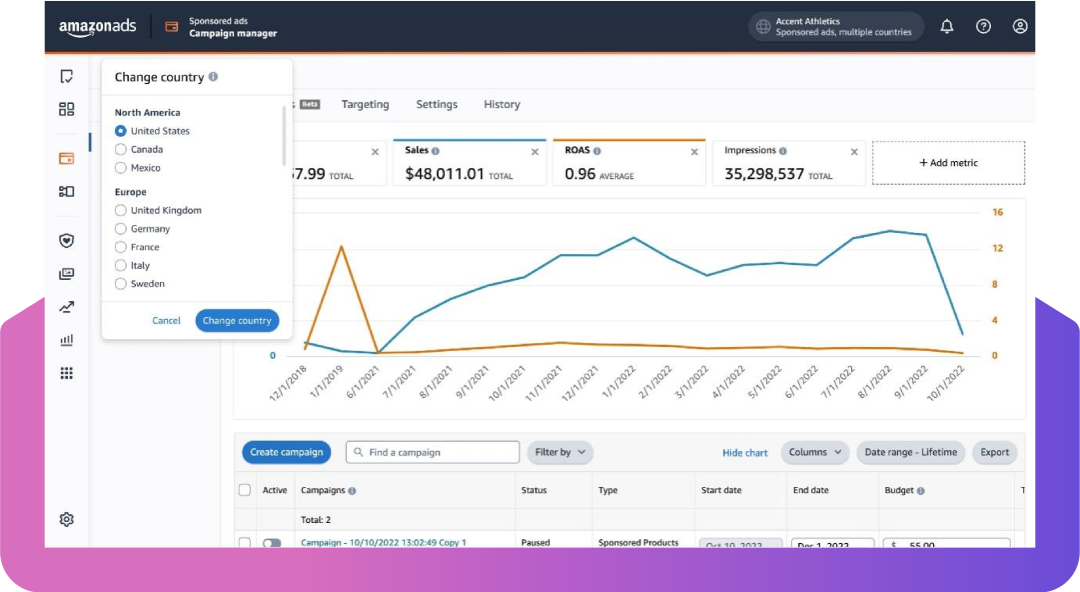Remove the Impressions metric card
The height and width of the screenshot is (592, 1080).
click(854, 152)
